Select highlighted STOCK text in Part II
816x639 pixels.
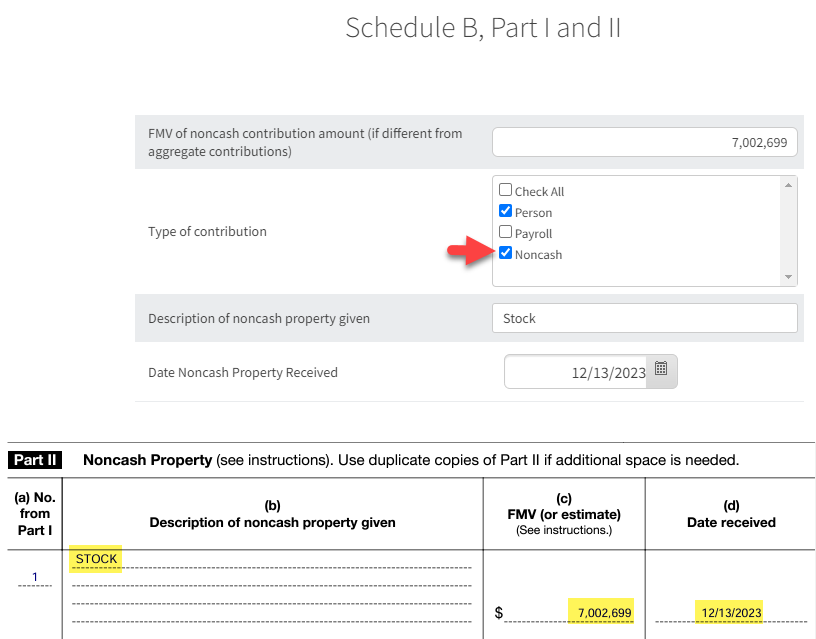pyautogui.click(x=96, y=559)
